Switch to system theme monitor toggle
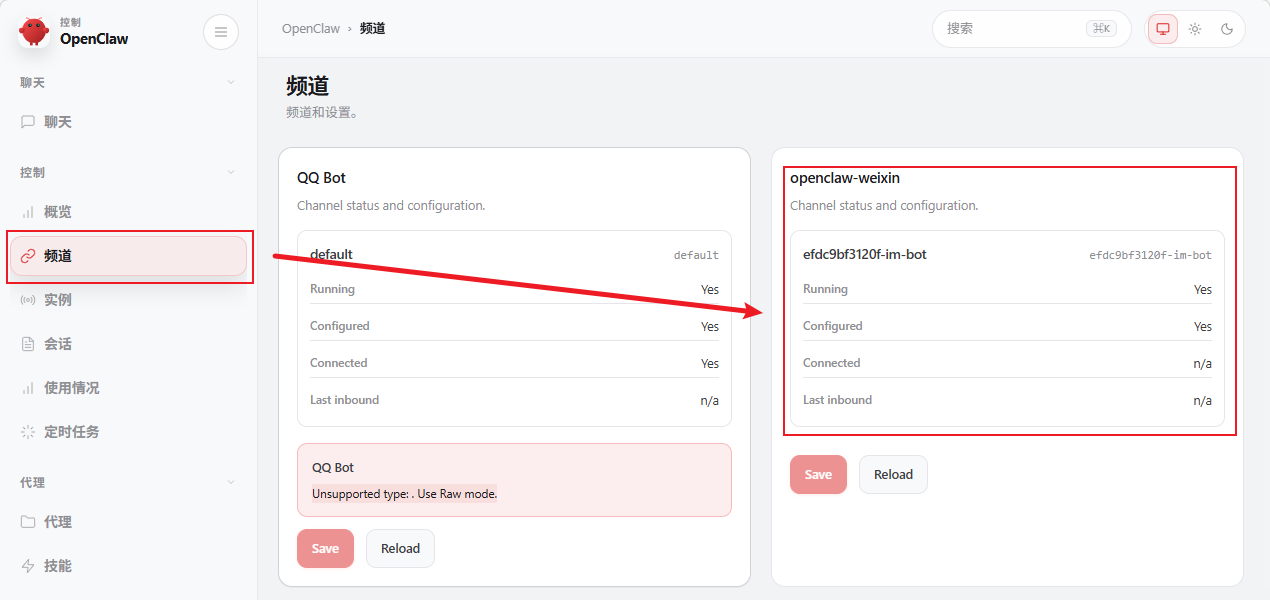 [x=1163, y=29]
